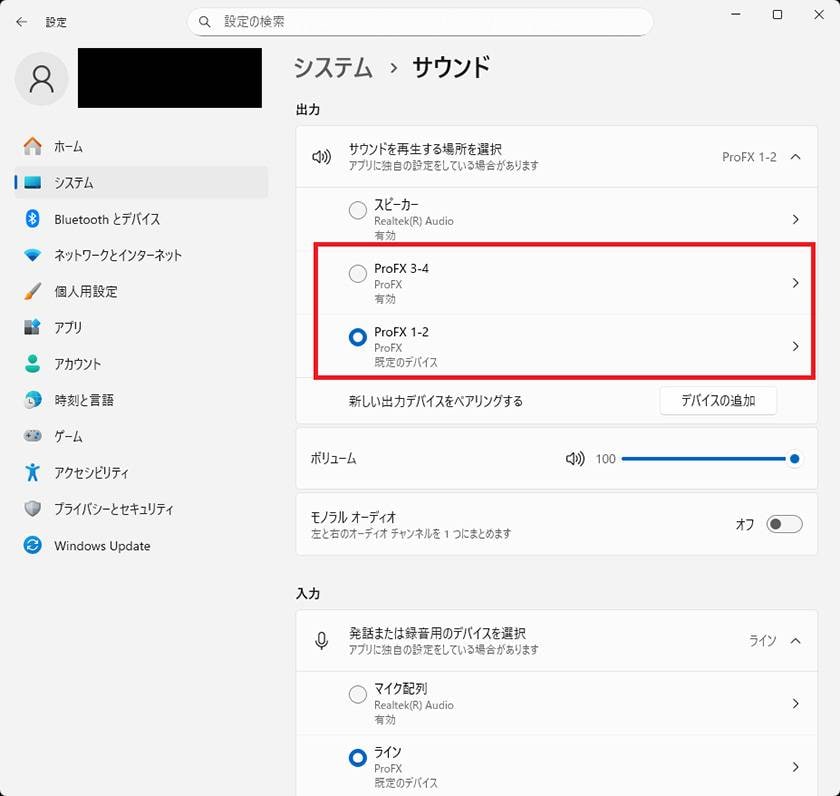840x796 pixels.
Task: Click the search magnifier icon
Action: (205, 22)
